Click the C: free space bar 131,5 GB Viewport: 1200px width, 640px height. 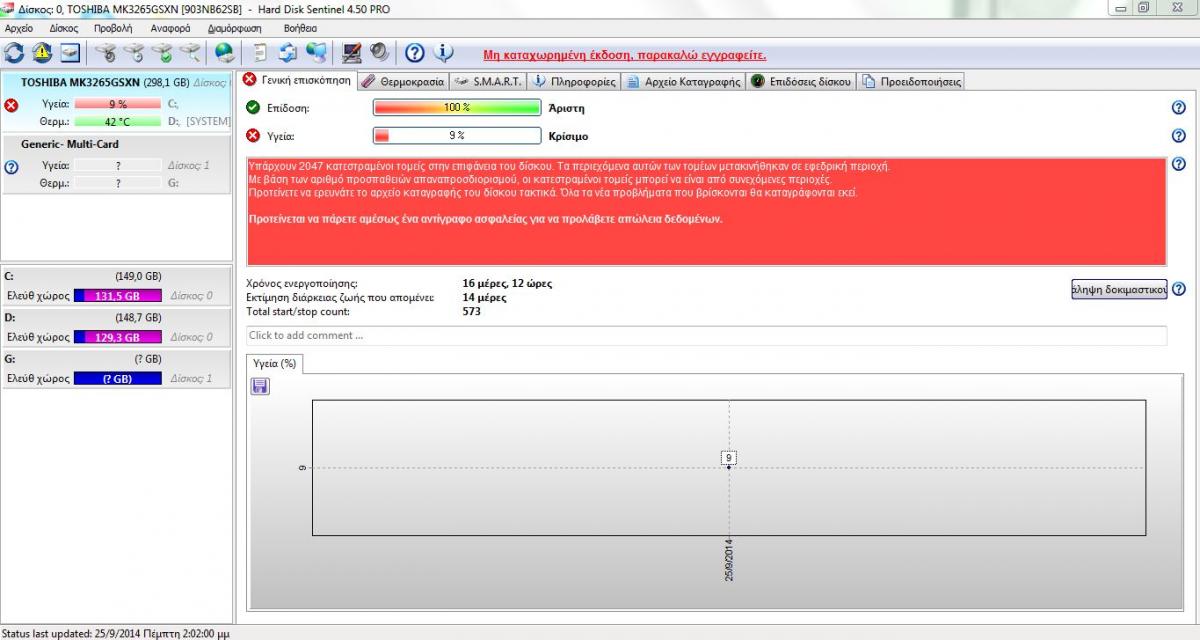[x=118, y=296]
